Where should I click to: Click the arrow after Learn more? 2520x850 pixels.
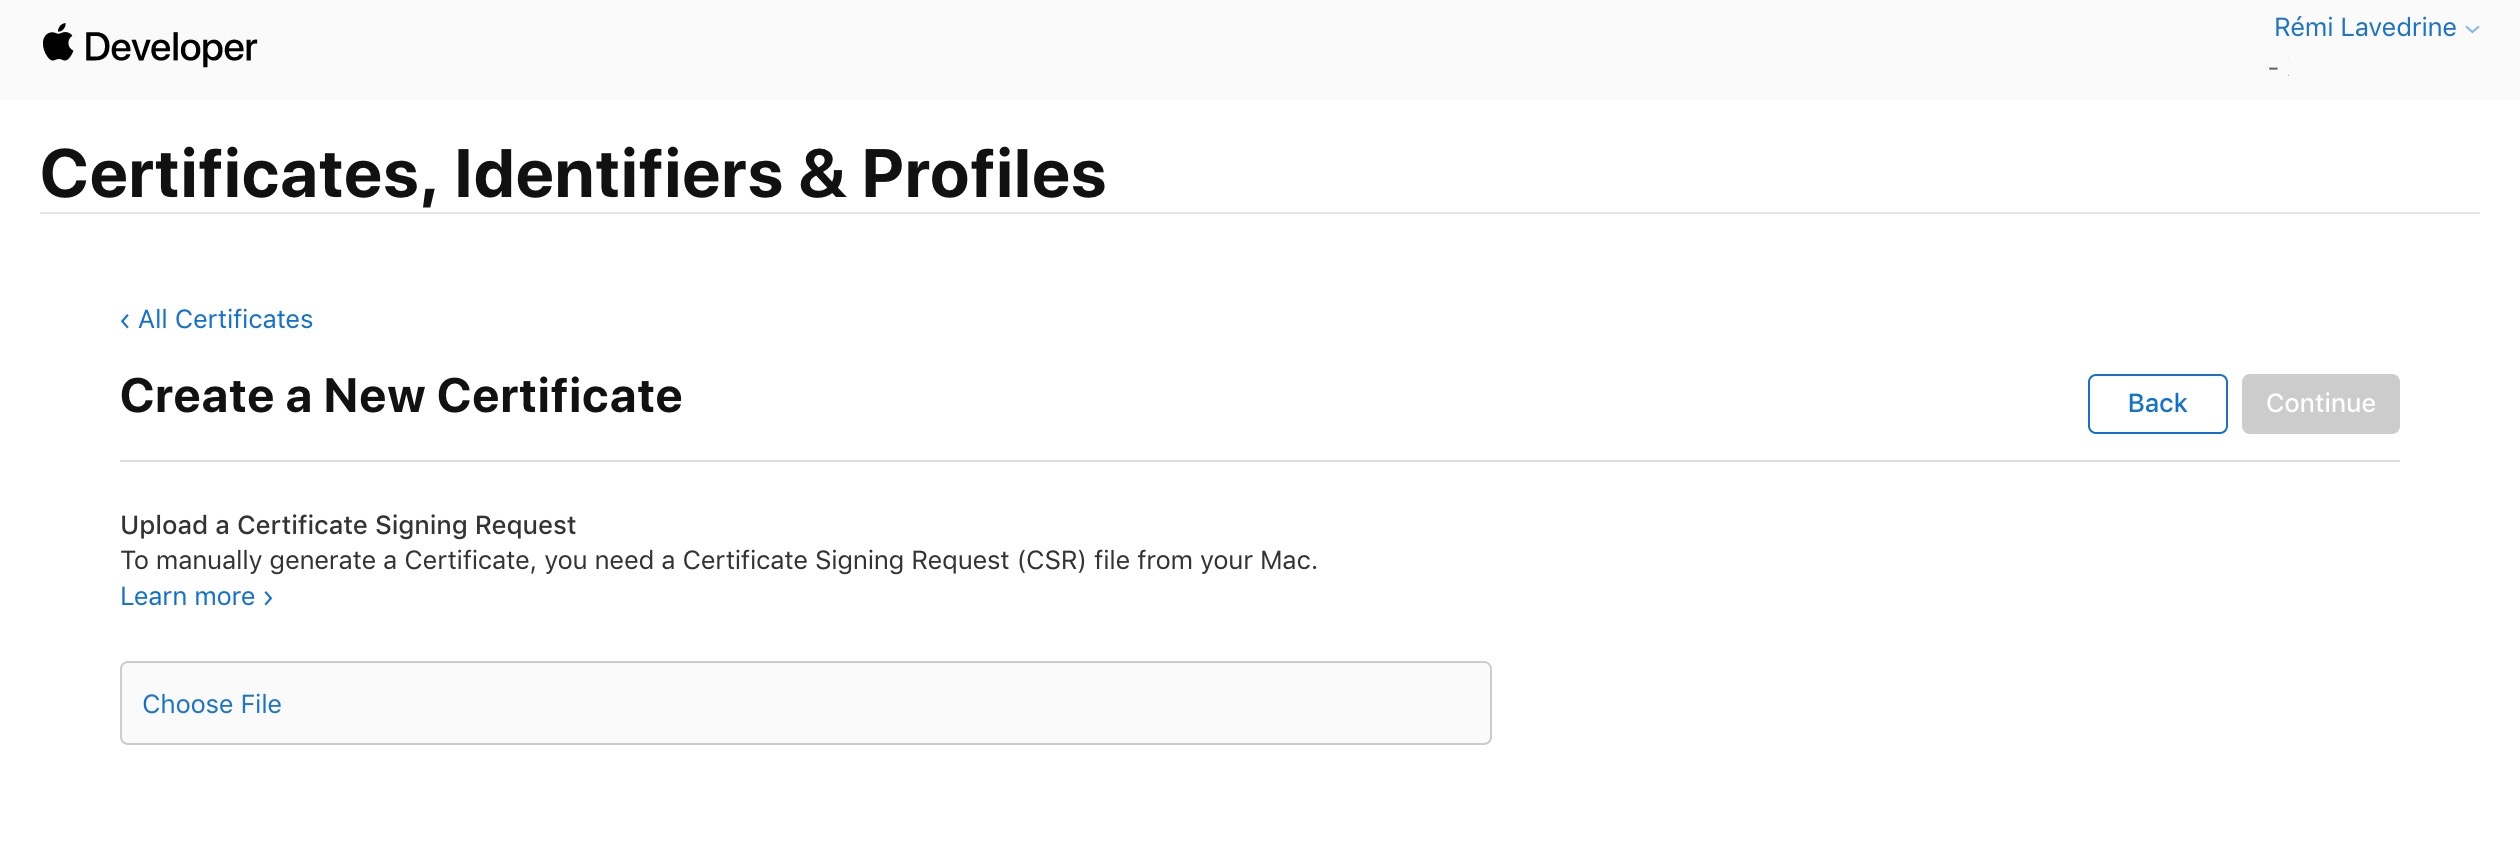pos(268,598)
